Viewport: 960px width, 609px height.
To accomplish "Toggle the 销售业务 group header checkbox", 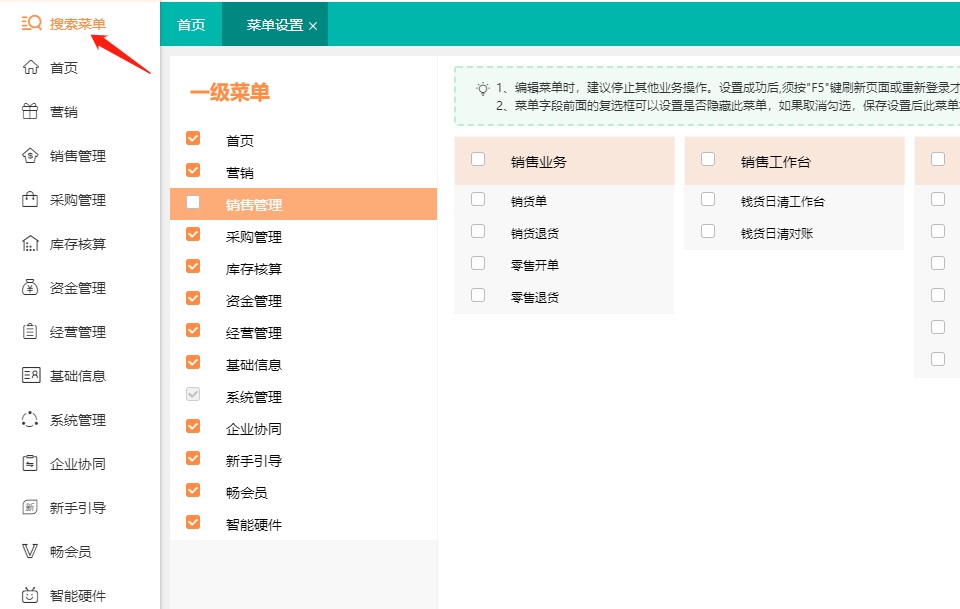I will [x=478, y=159].
